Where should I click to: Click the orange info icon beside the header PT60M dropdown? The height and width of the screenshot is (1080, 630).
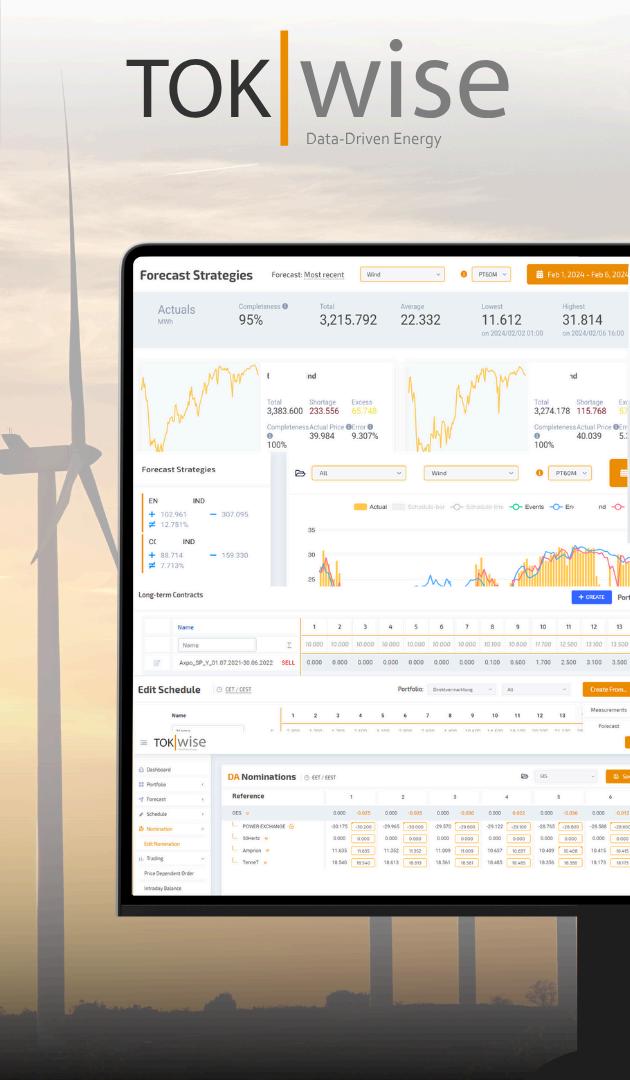tap(463, 274)
